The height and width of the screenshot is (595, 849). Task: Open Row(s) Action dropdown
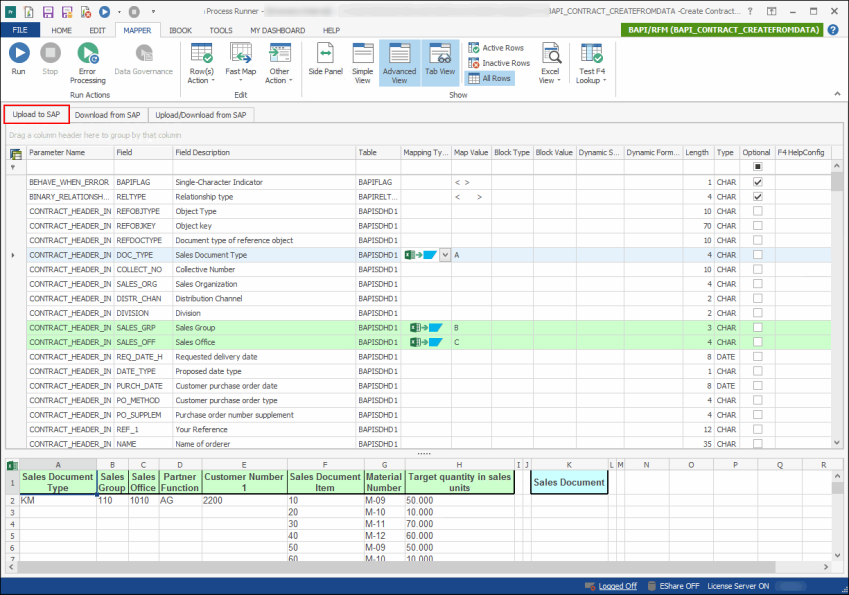pyautogui.click(x=201, y=64)
